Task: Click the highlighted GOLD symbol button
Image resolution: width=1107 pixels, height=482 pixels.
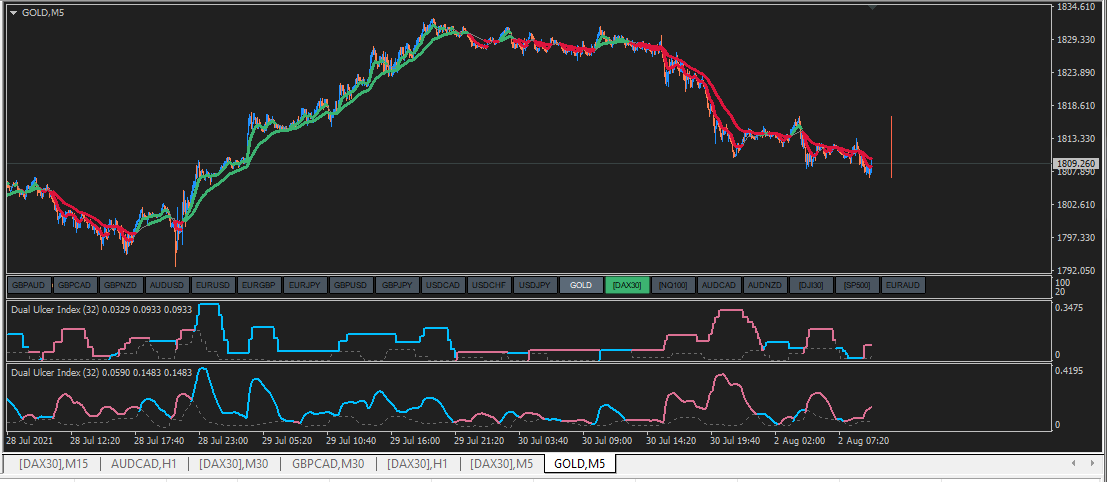Action: pos(581,285)
